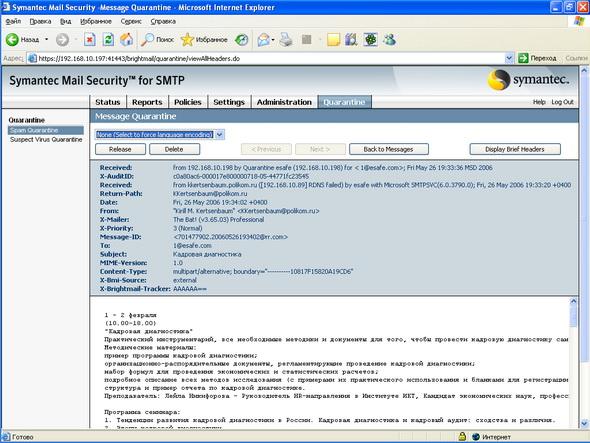Click the Stop loading icon

(x=90, y=40)
